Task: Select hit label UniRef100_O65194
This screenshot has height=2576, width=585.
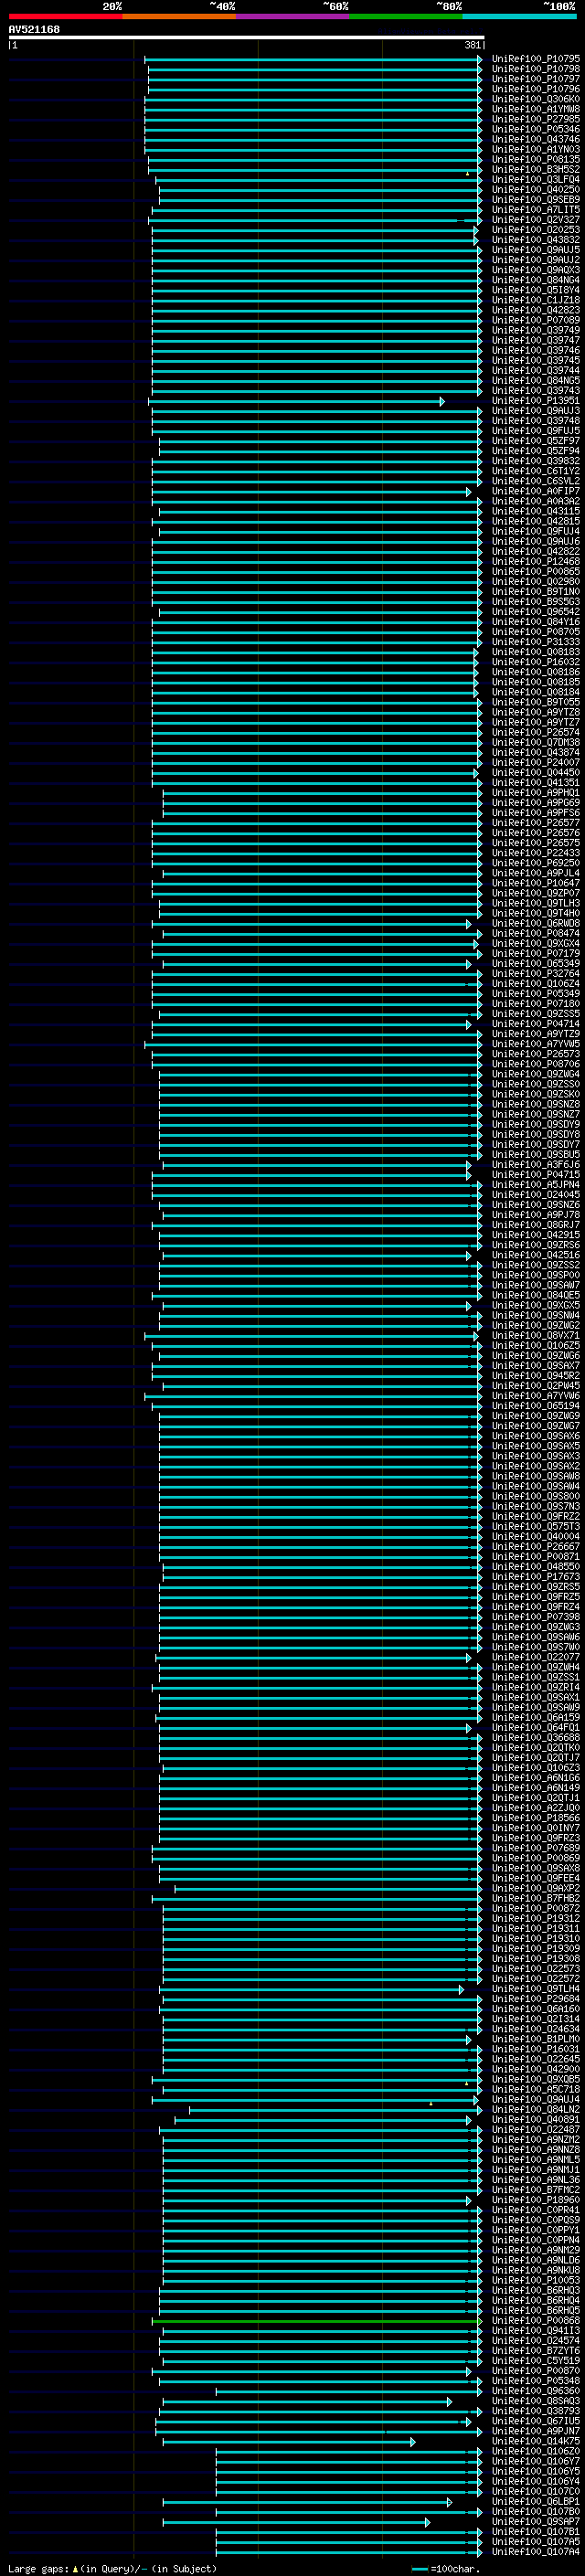Action: click(x=535, y=1405)
